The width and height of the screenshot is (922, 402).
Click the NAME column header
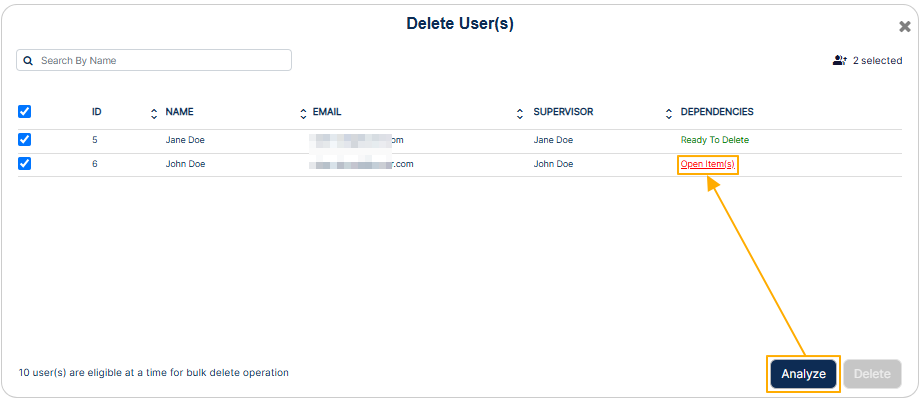coord(179,112)
